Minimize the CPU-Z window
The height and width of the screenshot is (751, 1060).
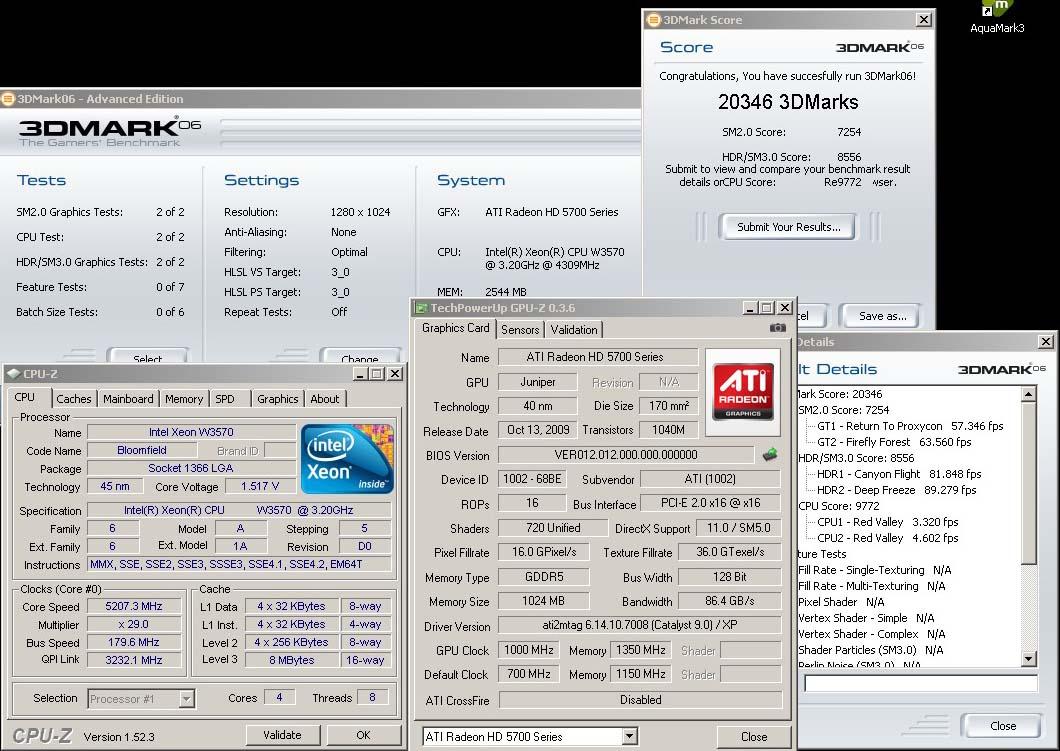pyautogui.click(x=360, y=374)
